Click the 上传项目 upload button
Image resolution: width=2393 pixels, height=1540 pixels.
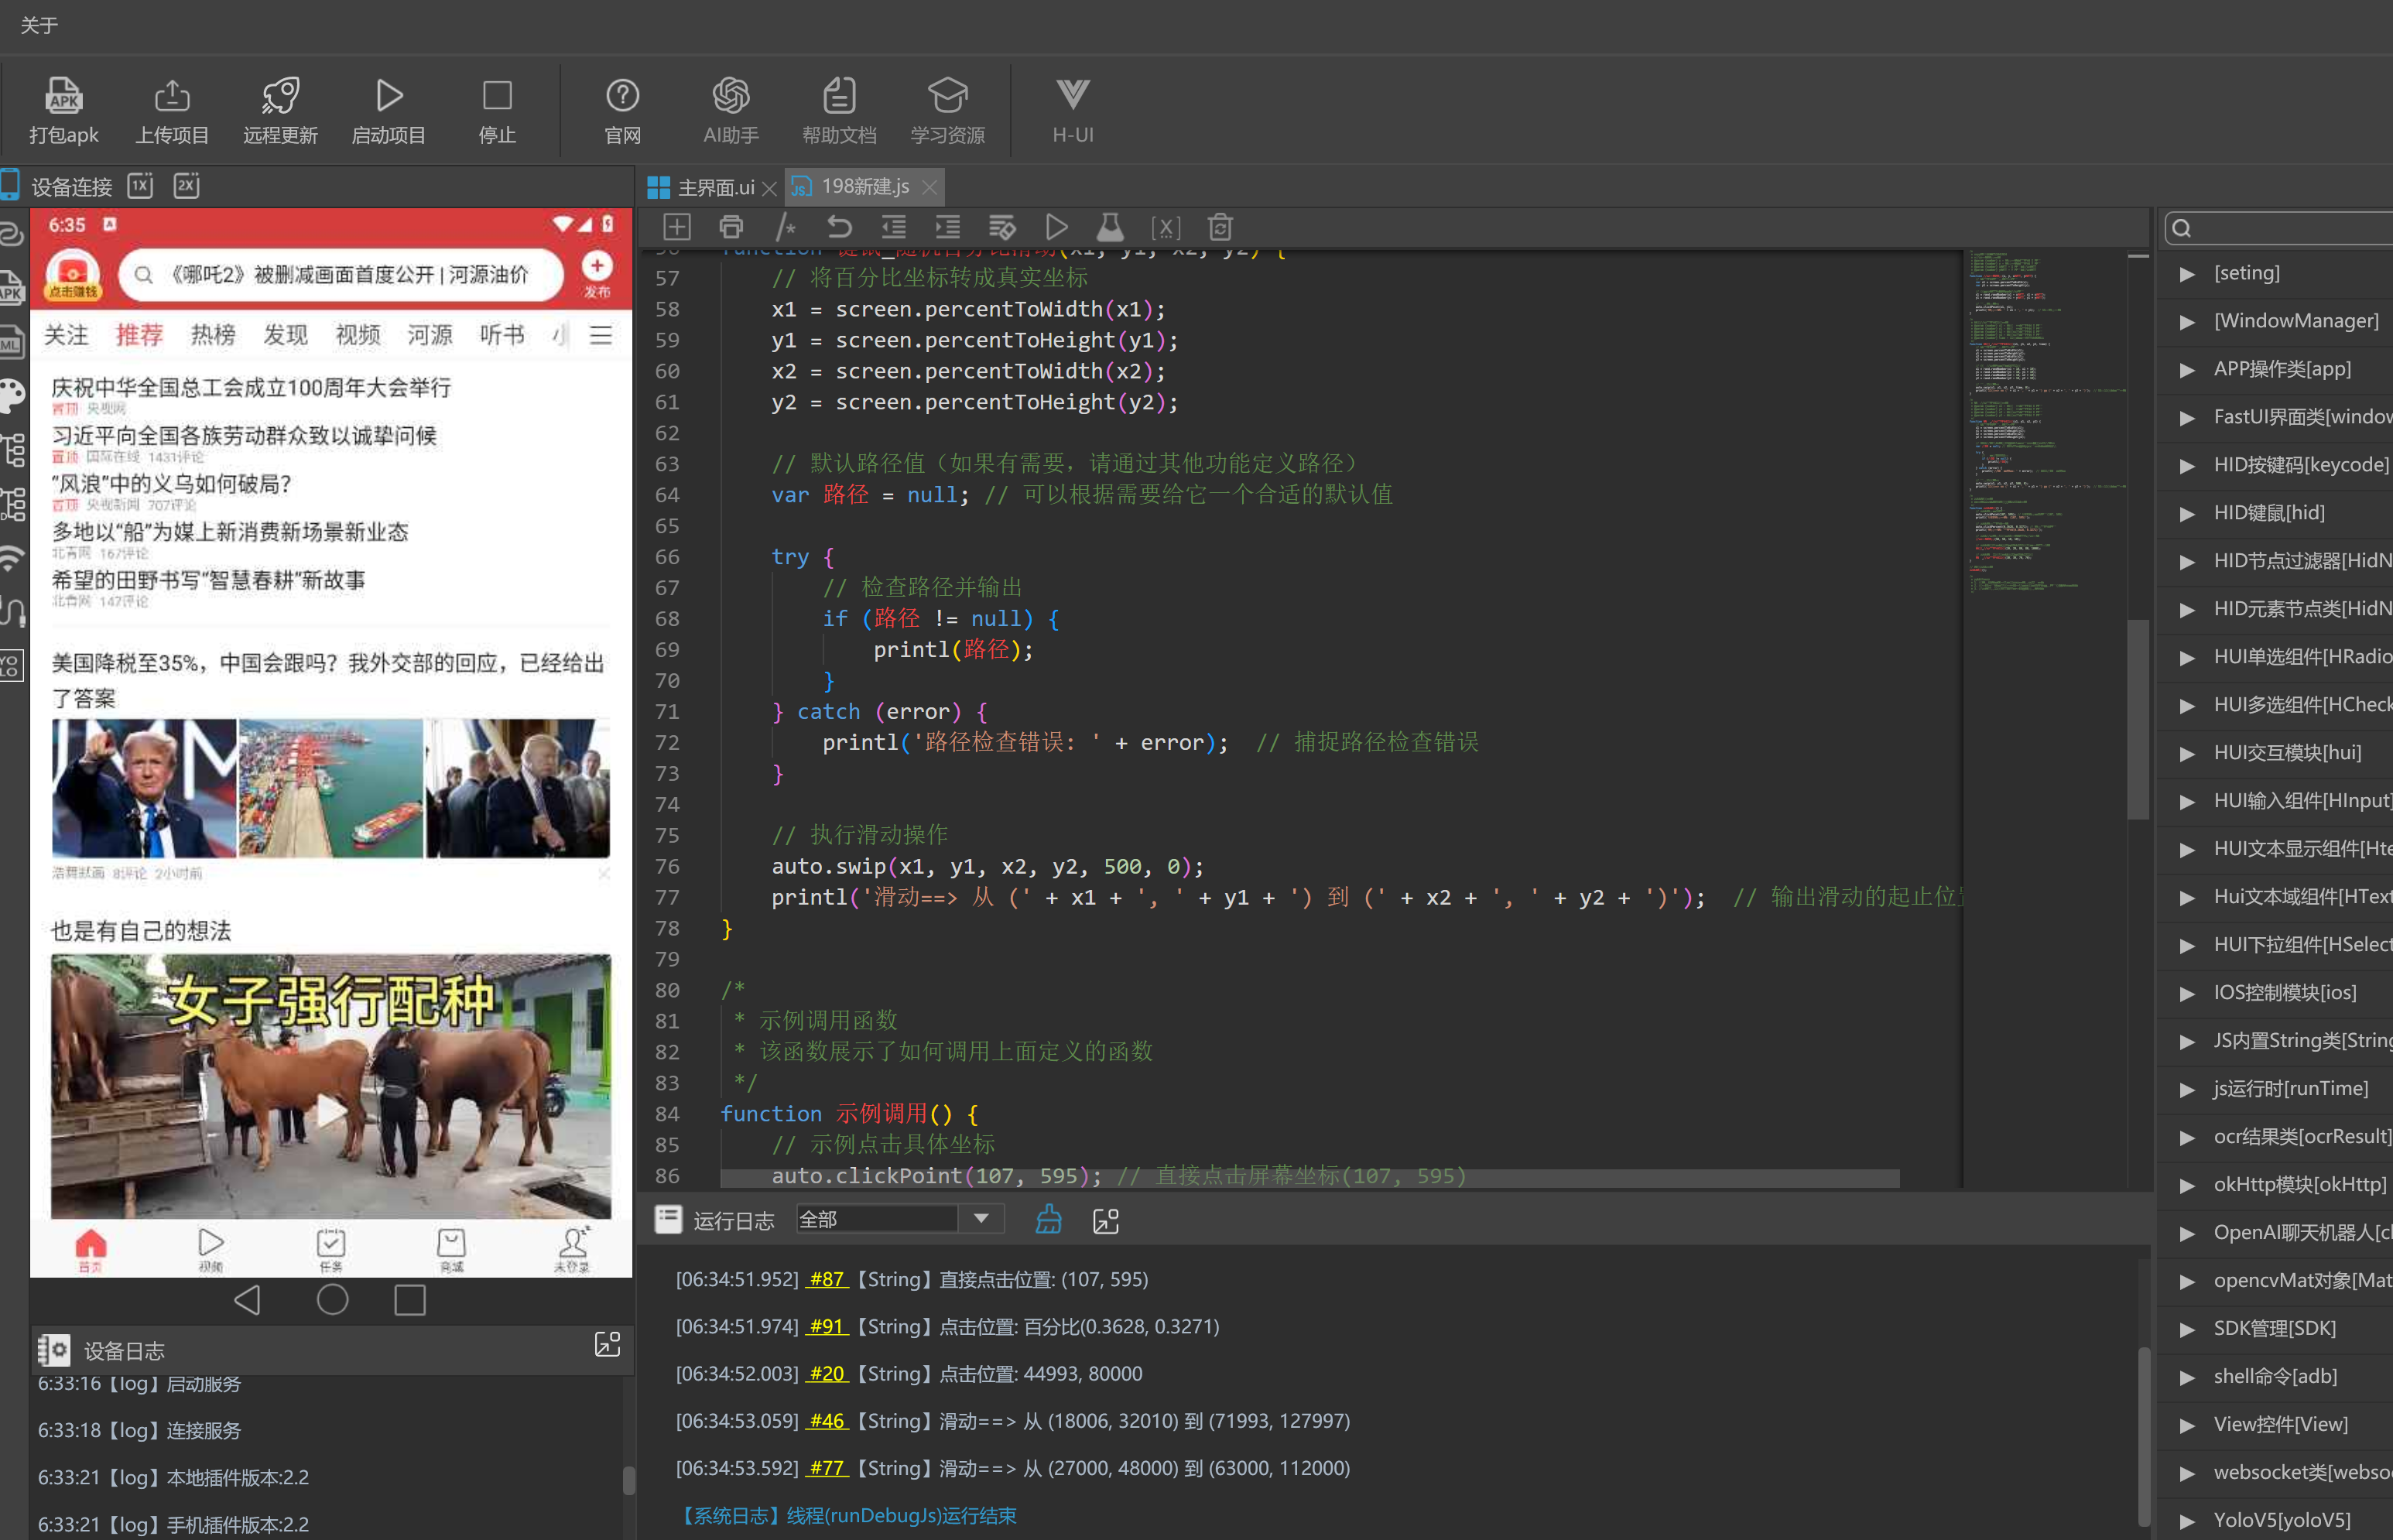click(172, 111)
